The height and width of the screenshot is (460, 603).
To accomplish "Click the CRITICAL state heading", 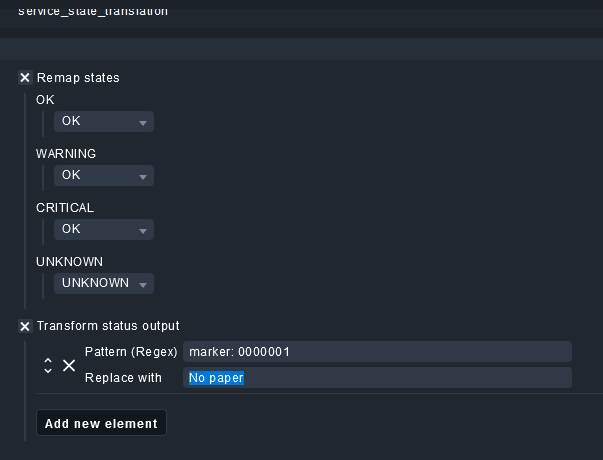I will [x=64, y=208].
